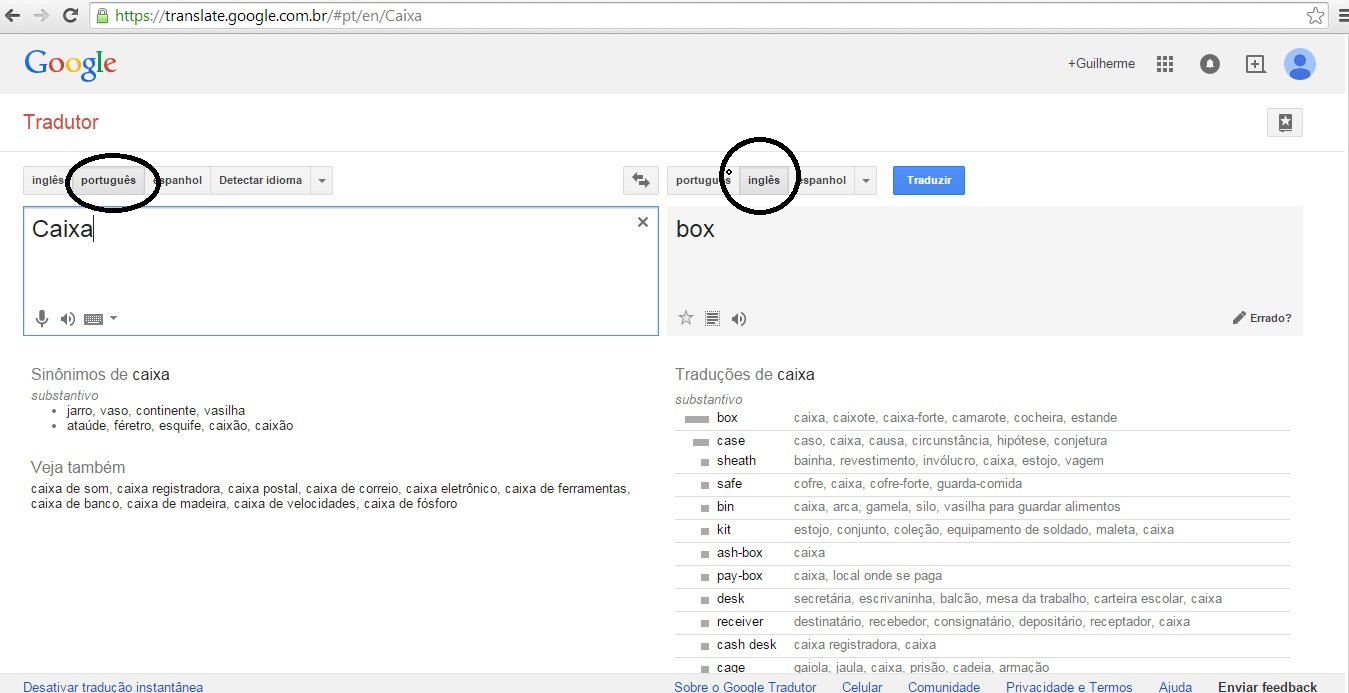Click the bin translation entry
This screenshot has height=693, width=1349.
pos(725,507)
